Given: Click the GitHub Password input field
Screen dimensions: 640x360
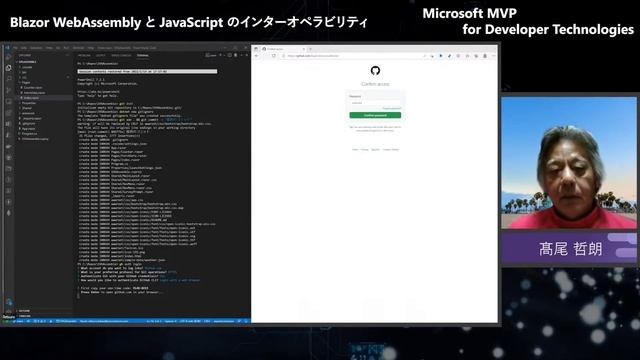Looking at the screenshot, I should (375, 103).
